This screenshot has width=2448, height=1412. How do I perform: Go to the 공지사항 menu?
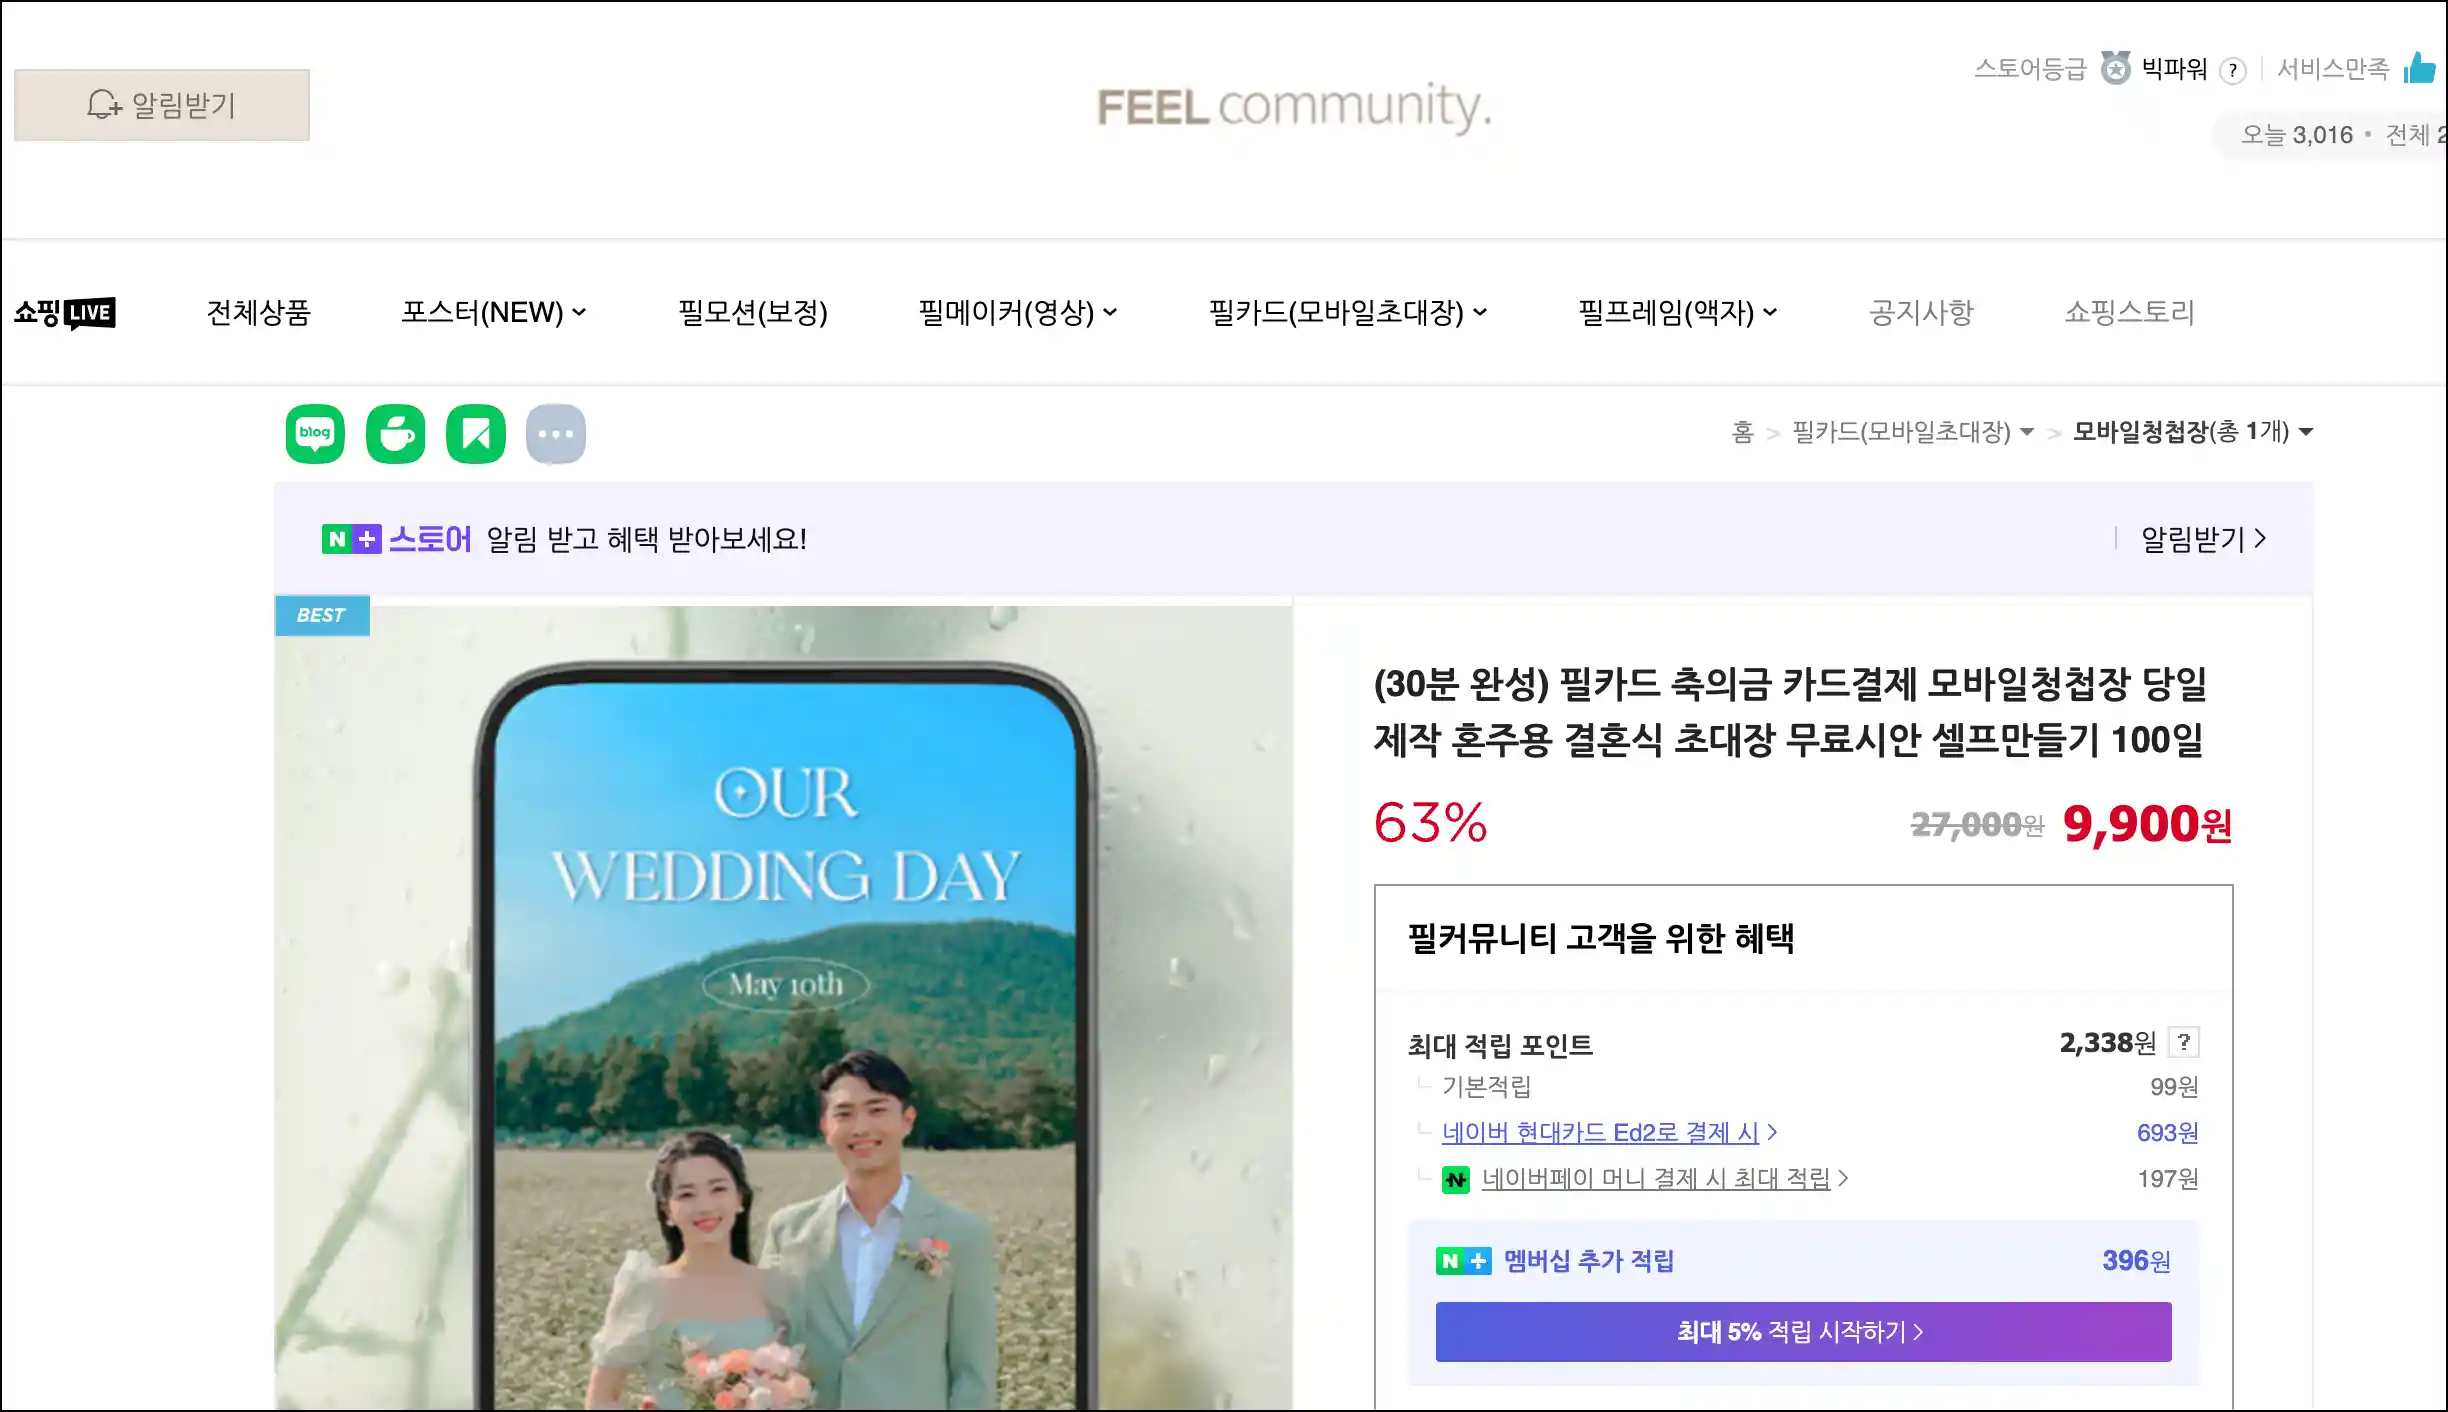click(x=1921, y=313)
